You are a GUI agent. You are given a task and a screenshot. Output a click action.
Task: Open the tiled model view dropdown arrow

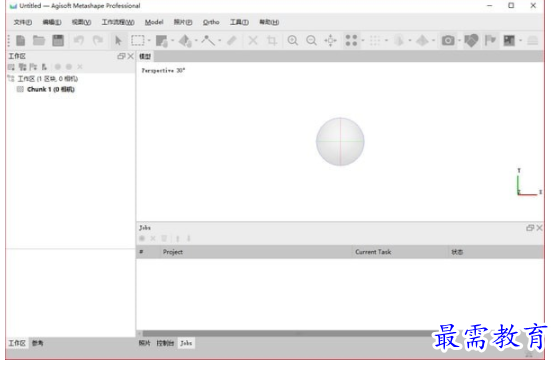433,40
